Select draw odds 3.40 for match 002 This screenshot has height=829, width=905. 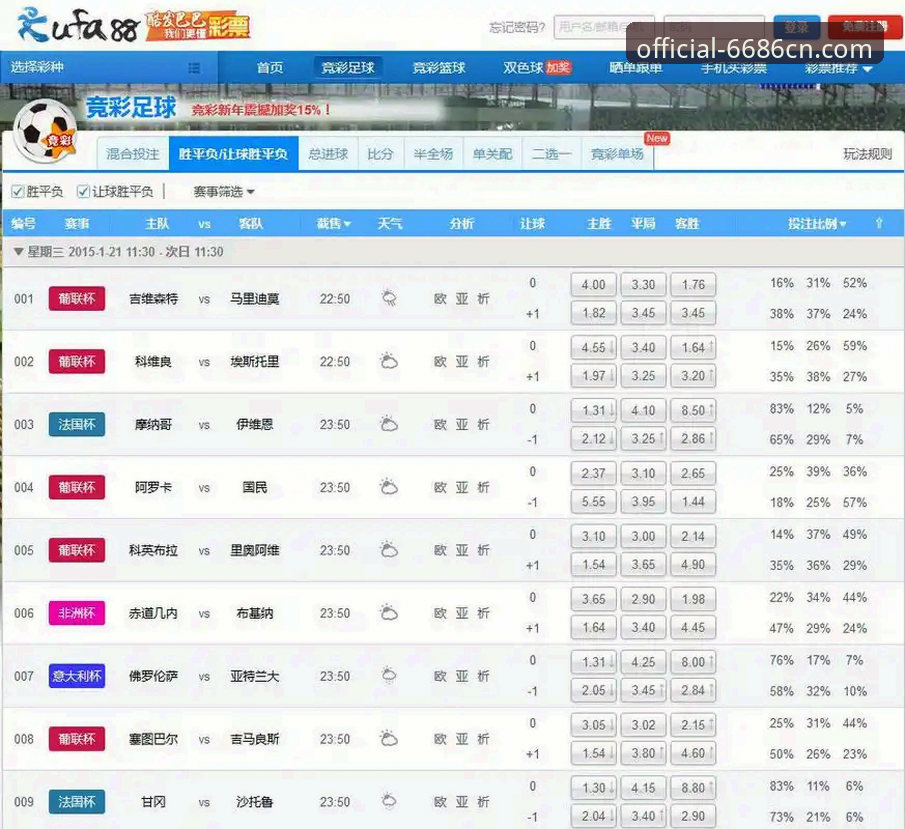(643, 348)
